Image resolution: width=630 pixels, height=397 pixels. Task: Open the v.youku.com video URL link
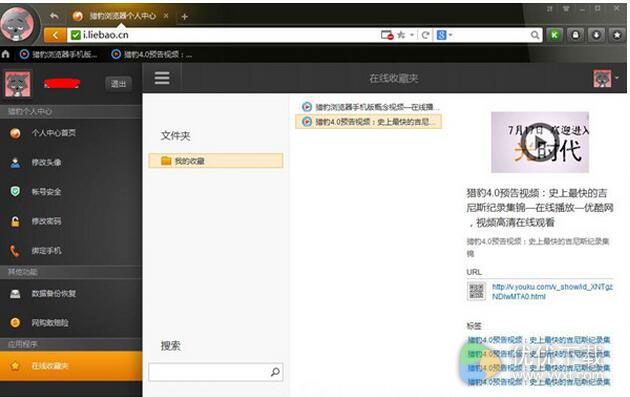pos(552,292)
